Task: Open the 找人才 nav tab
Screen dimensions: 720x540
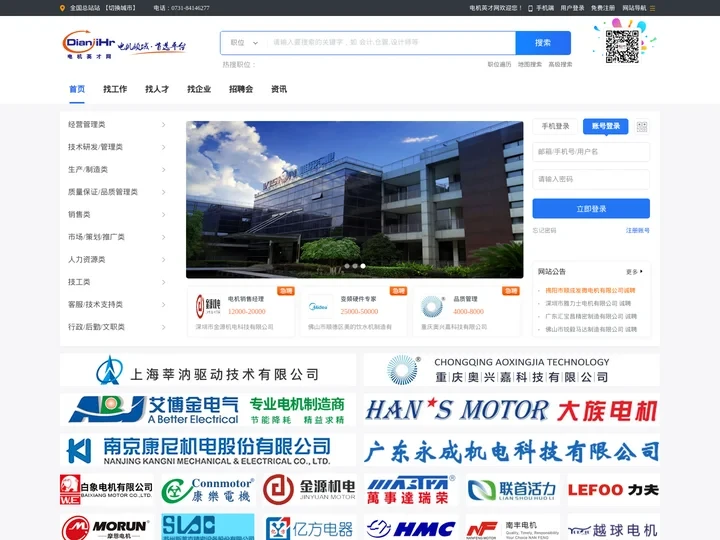Action: coord(157,89)
